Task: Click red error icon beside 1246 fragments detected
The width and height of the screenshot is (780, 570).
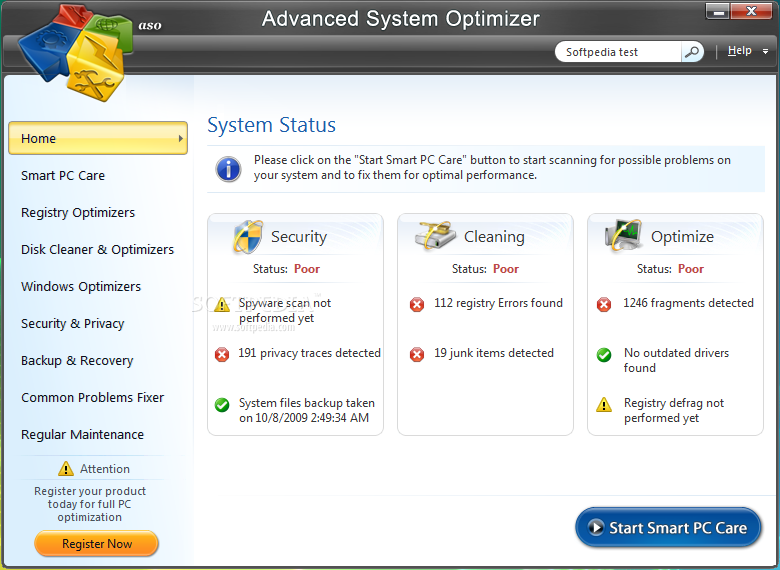Action: tap(604, 304)
